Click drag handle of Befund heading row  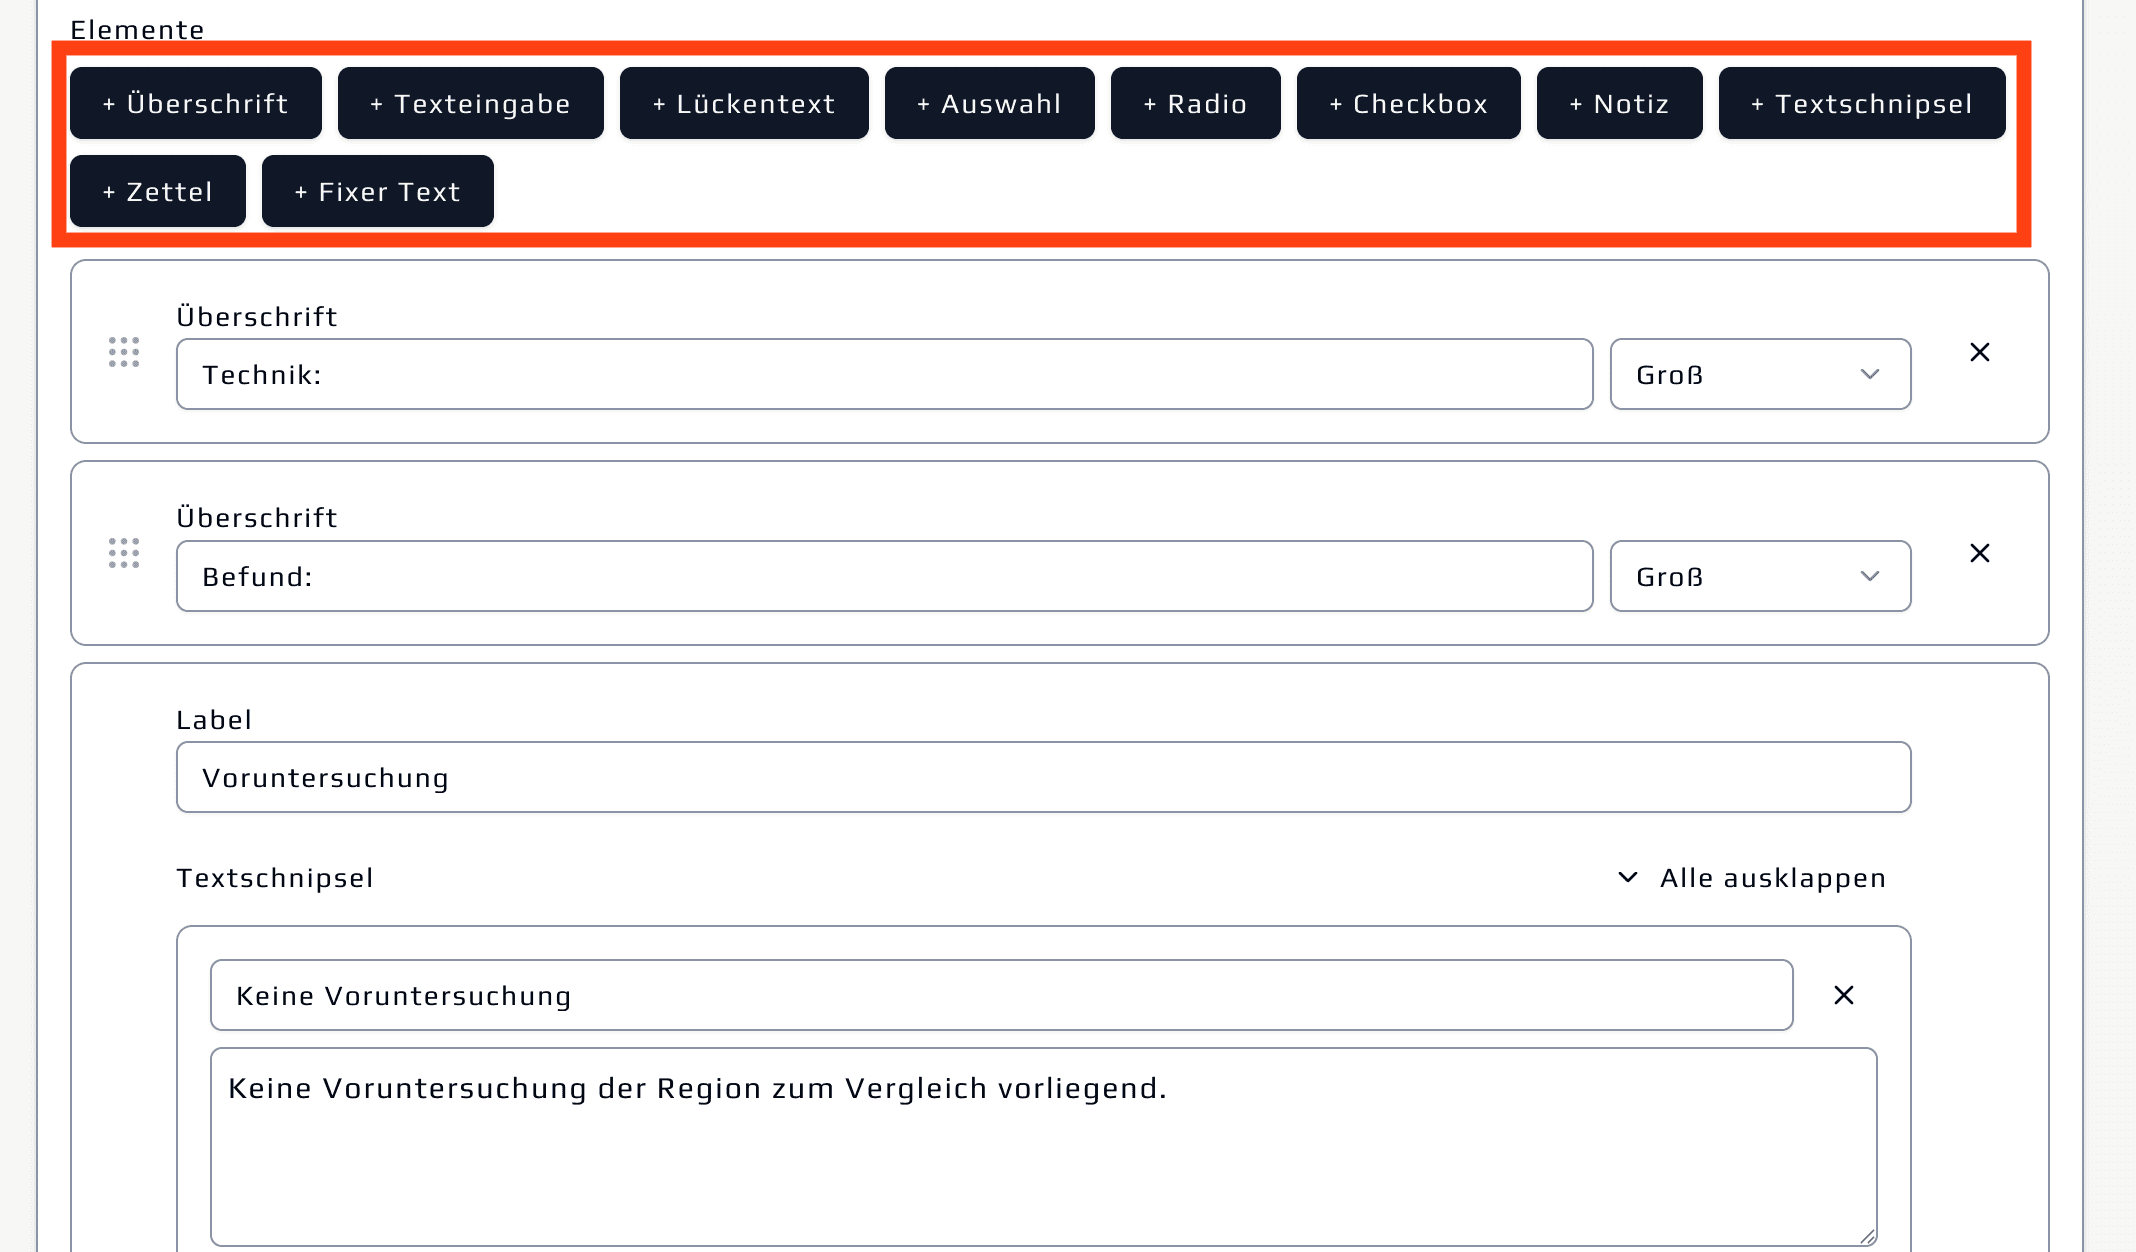tap(124, 553)
